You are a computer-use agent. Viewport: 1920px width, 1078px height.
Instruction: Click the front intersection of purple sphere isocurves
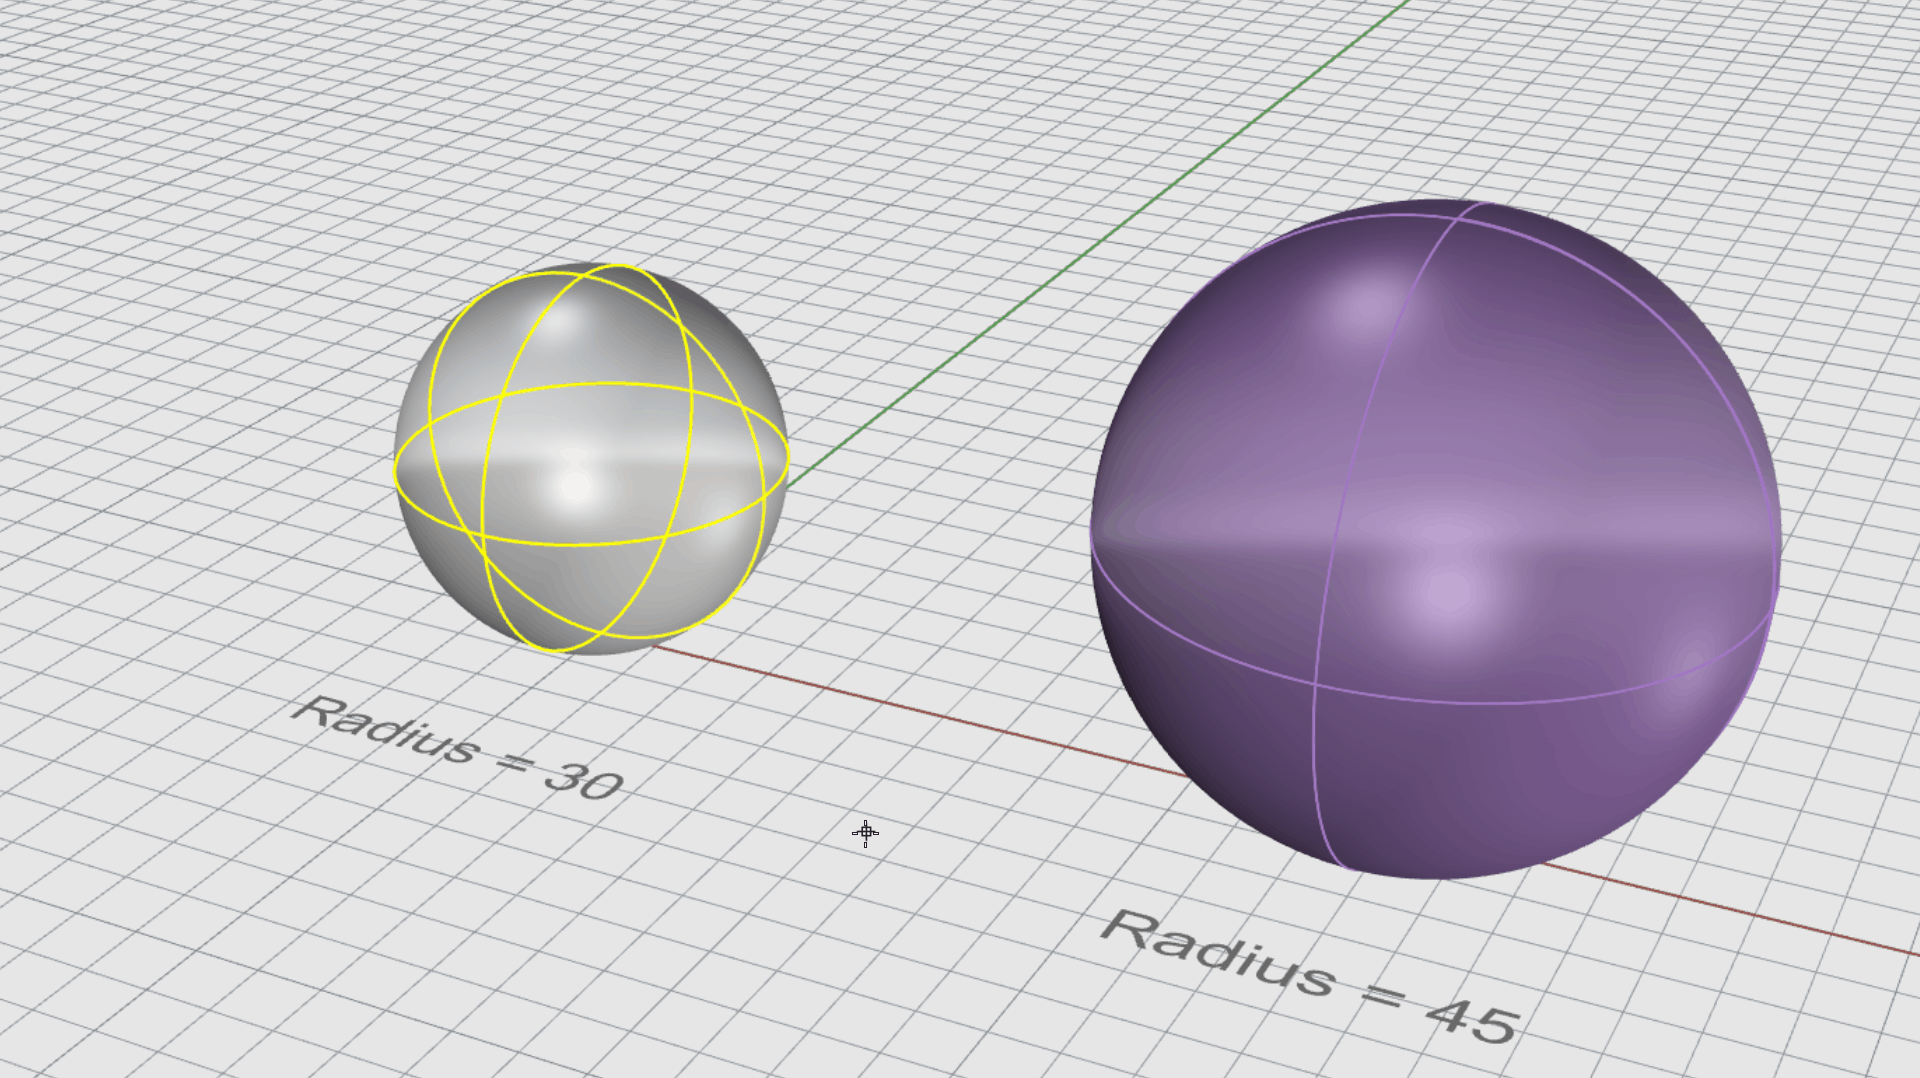(x=1314, y=684)
